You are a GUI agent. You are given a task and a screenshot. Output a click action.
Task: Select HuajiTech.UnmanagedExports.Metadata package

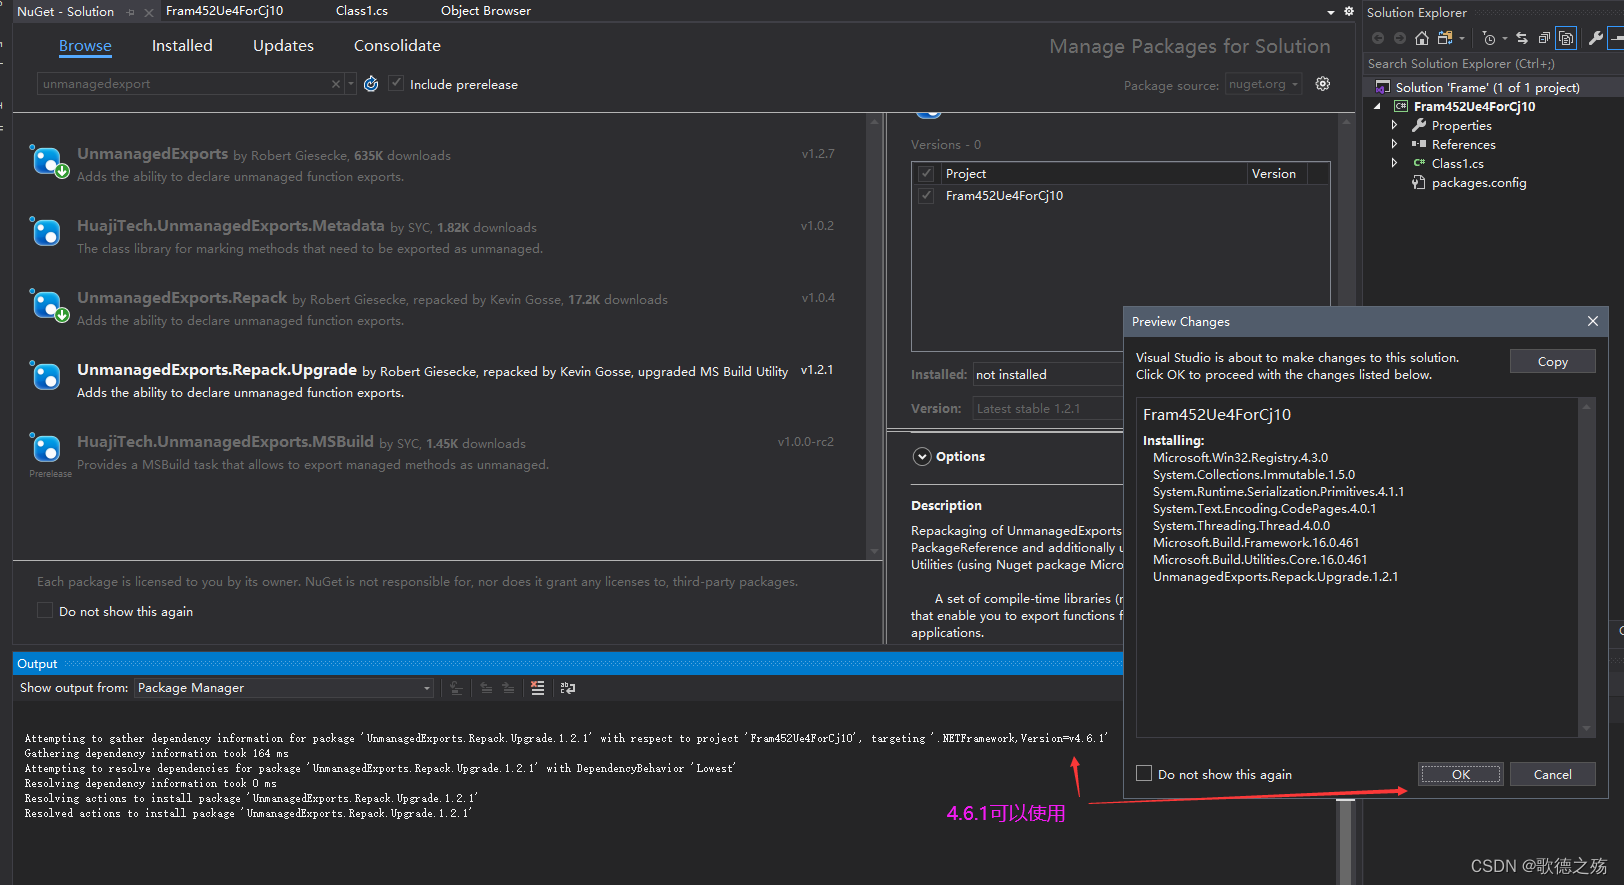point(440,236)
